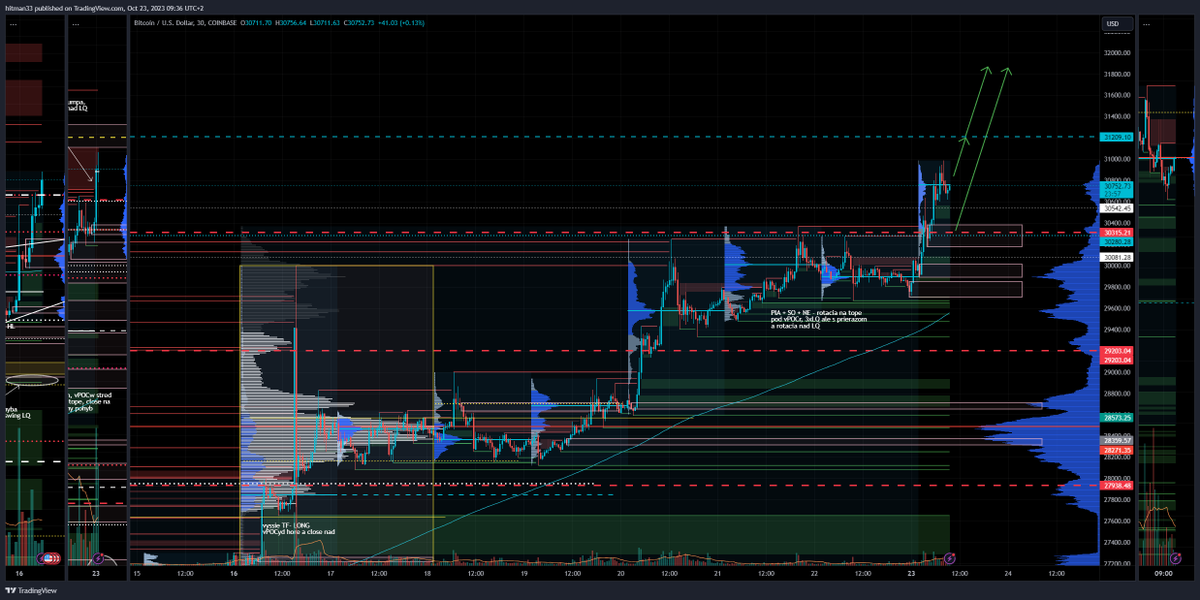Click date label 17 on time axis

point(330,573)
